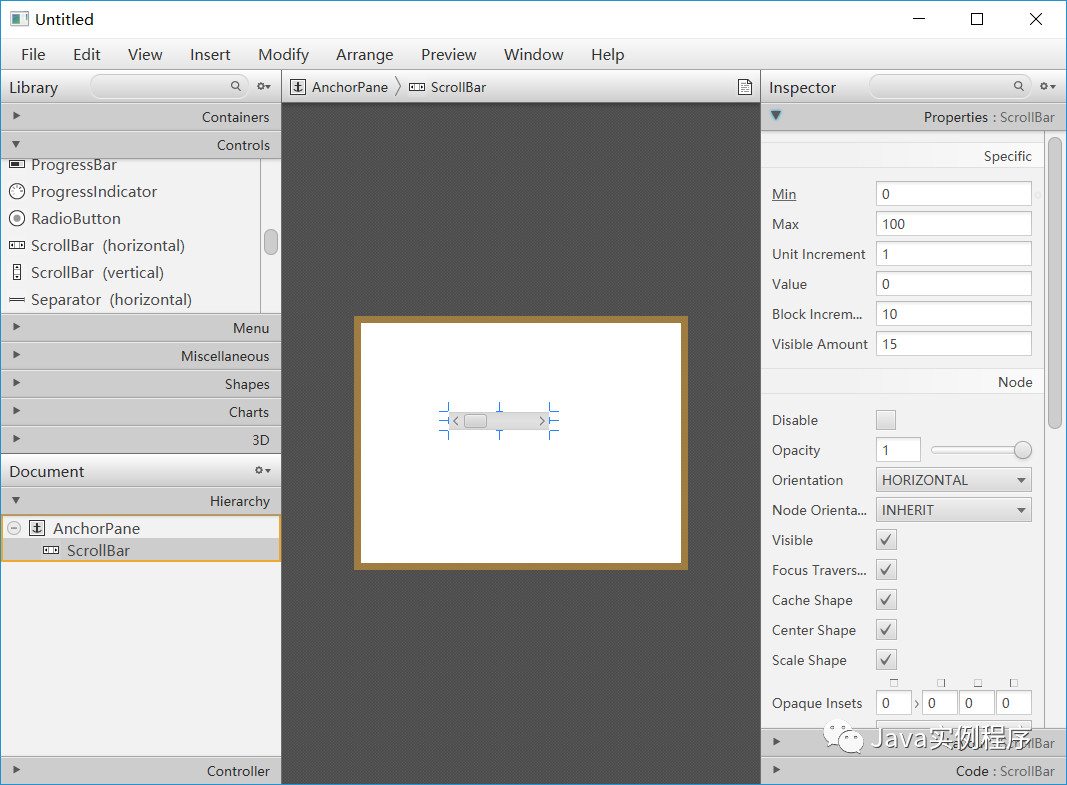Viewport: 1067px width, 785px height.
Task: Open the Library panel gear menu
Action: tap(263, 87)
